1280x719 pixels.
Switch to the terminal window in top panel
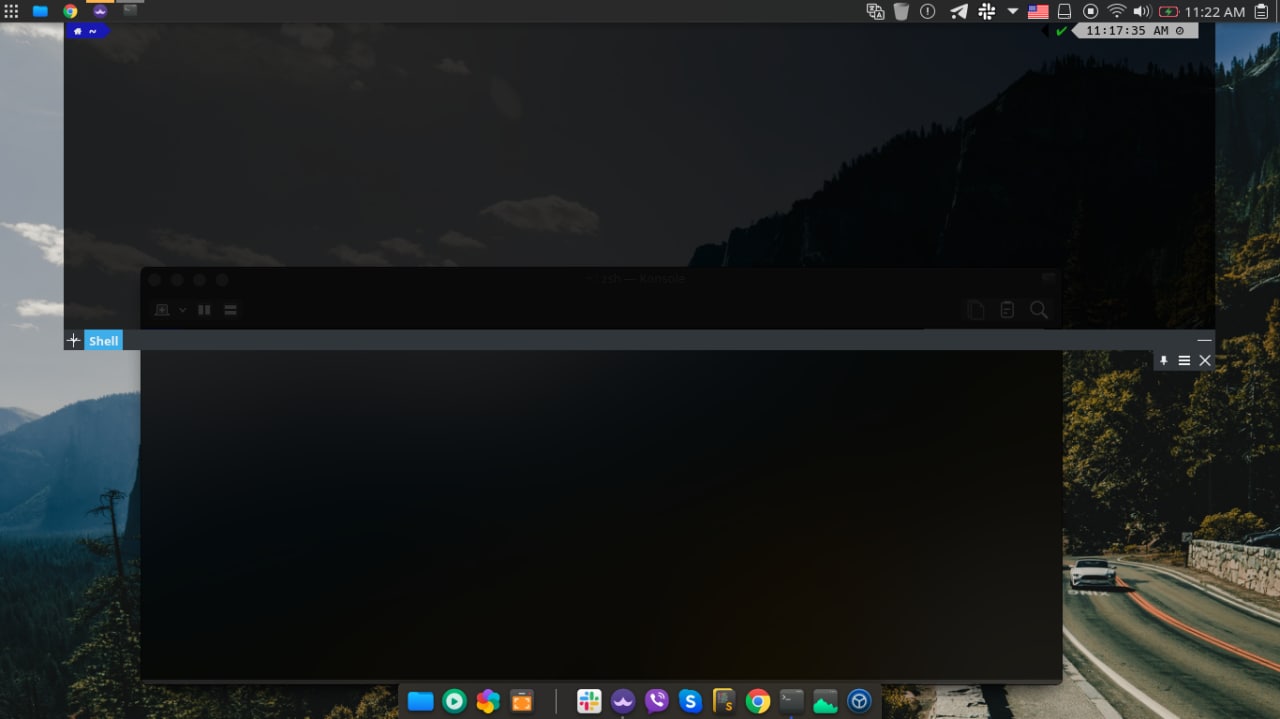[130, 10]
